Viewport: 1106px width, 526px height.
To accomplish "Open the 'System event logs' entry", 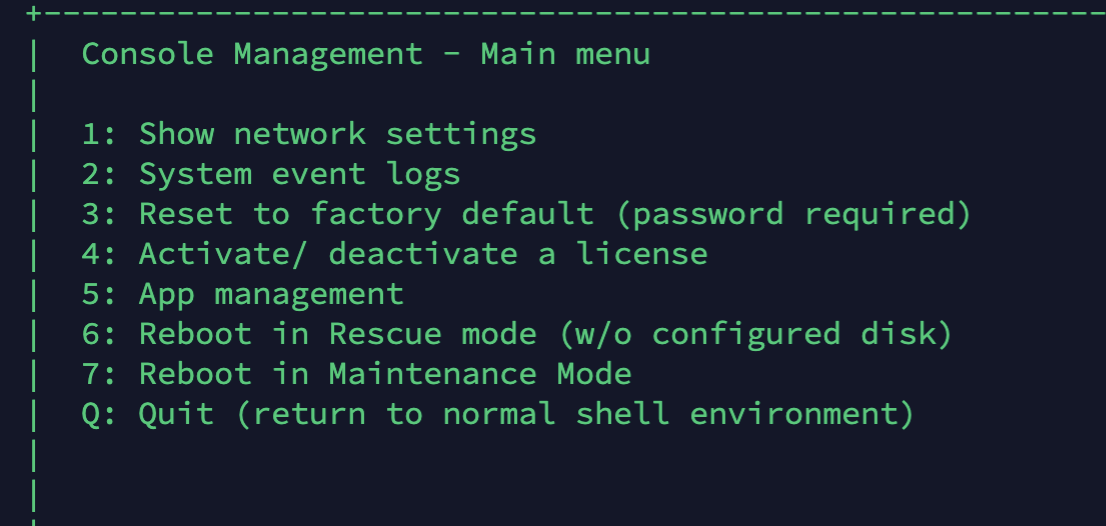I will pos(299,174).
